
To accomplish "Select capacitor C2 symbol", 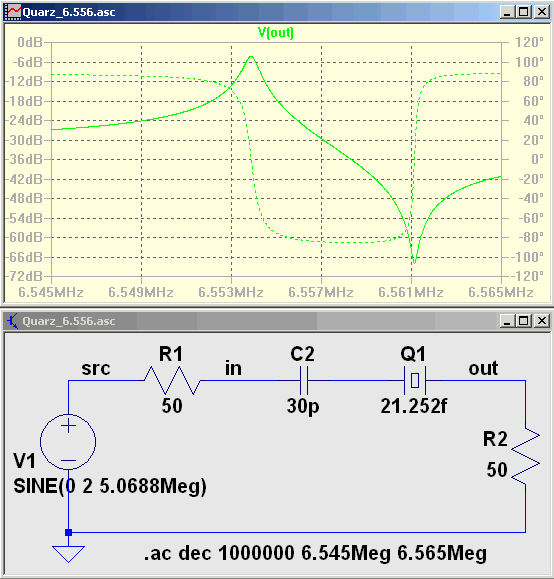I will [304, 380].
